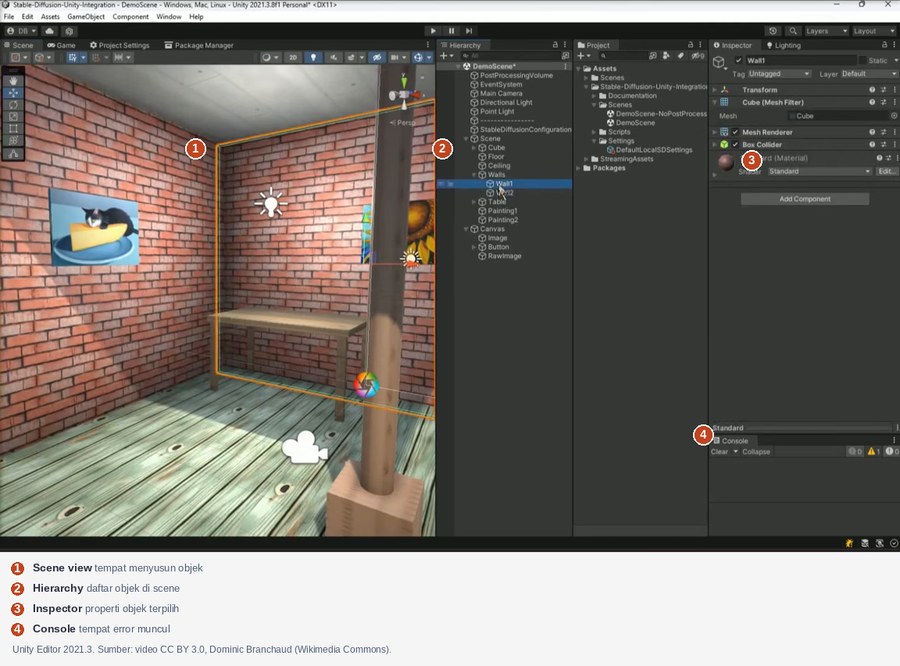The image size is (900, 666).
Task: Click the point light gizmo icon
Action: pyautogui.click(x=271, y=203)
